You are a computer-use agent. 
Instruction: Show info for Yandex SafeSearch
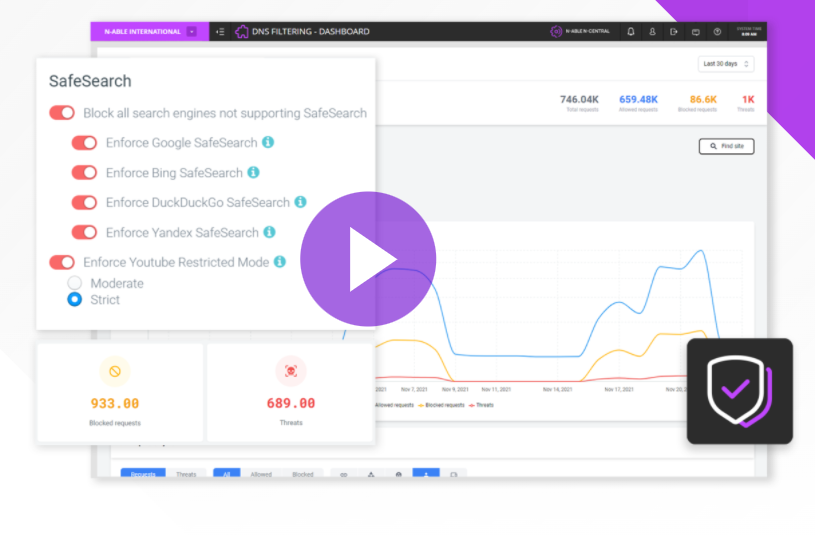pyautogui.click(x=269, y=232)
